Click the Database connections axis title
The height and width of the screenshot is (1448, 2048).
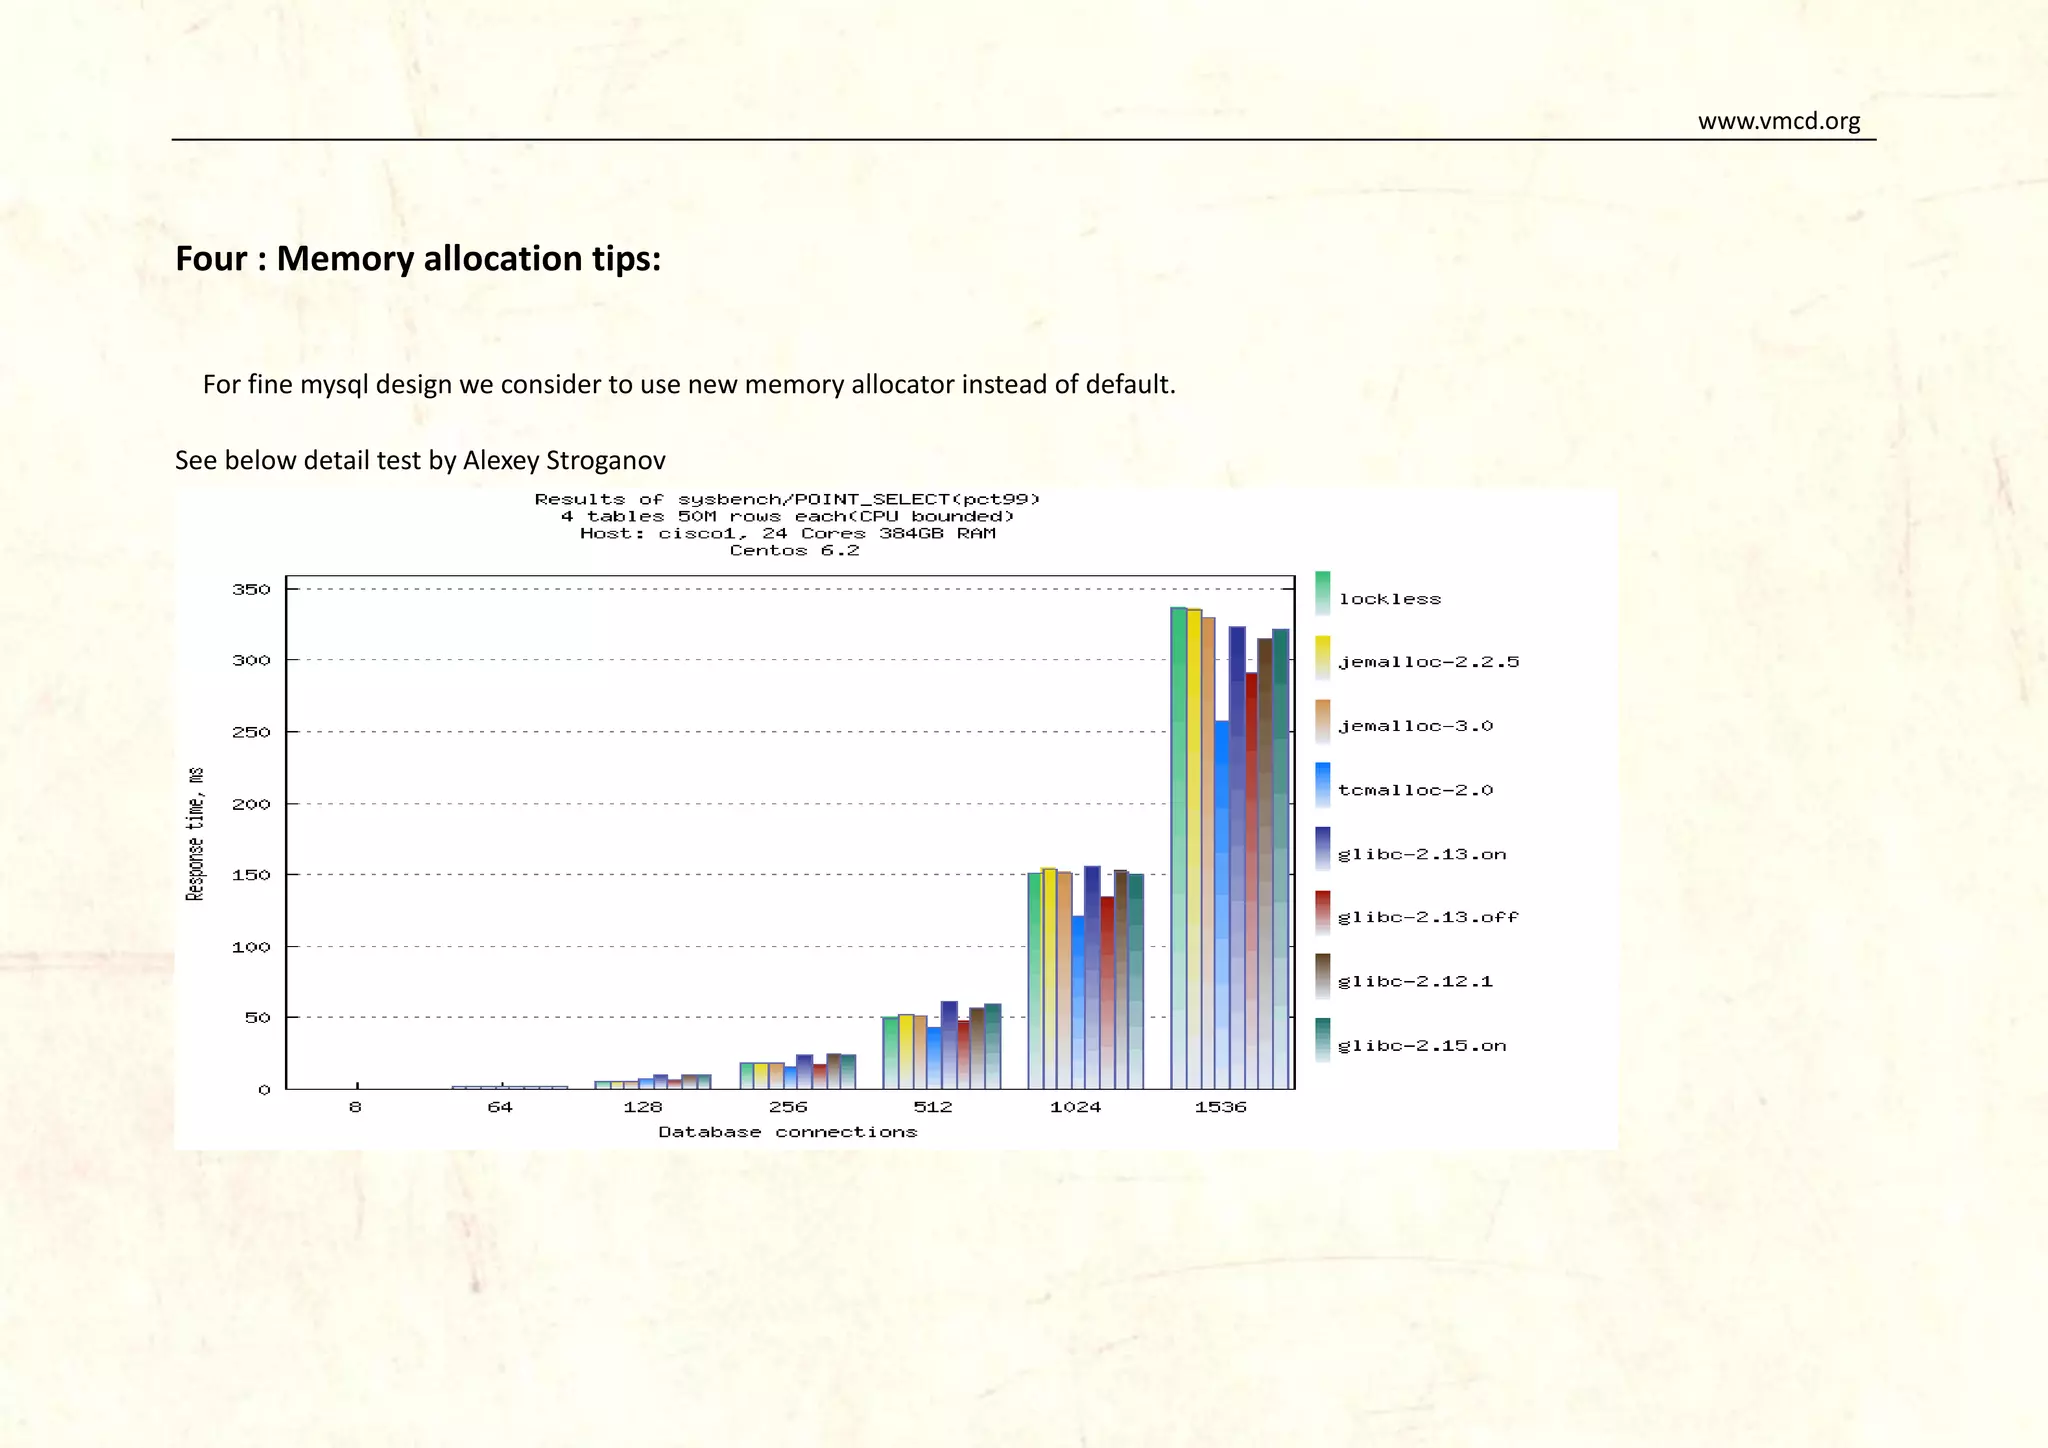(787, 1132)
